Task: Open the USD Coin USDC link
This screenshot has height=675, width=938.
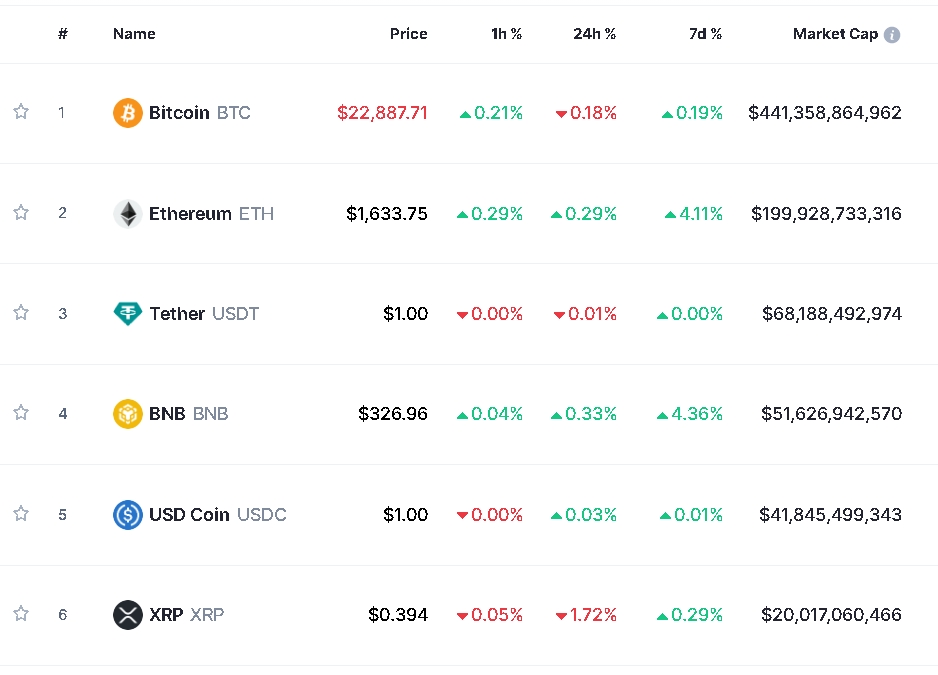Action: coord(217,515)
